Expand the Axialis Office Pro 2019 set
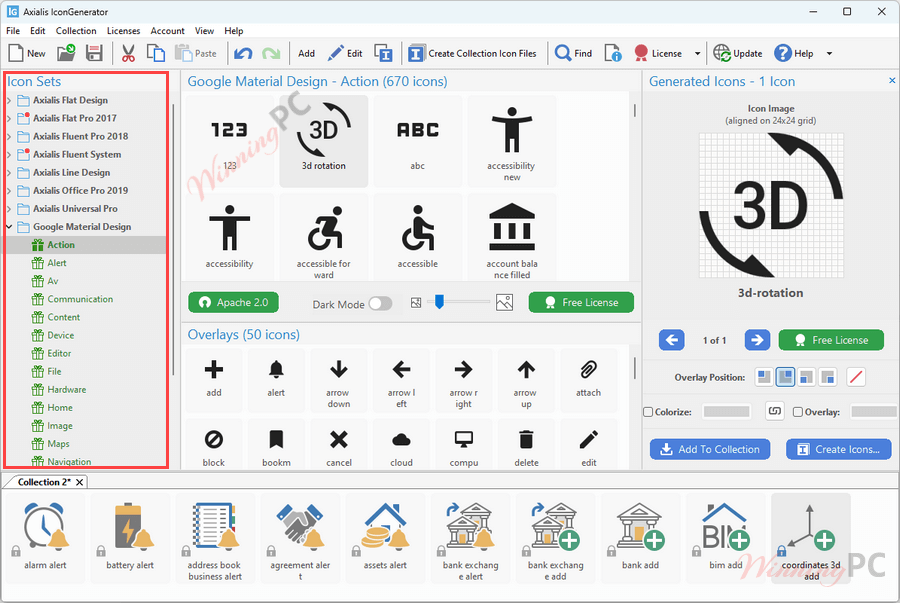This screenshot has height=603, width=900. (x=9, y=190)
